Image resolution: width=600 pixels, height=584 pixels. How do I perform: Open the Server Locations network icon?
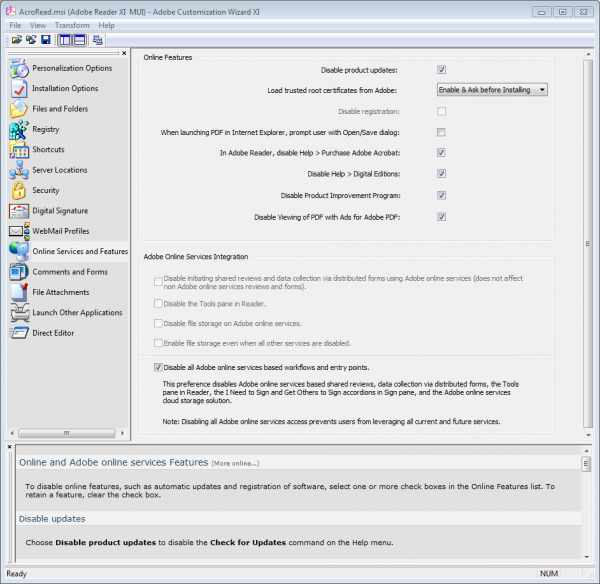(19, 170)
